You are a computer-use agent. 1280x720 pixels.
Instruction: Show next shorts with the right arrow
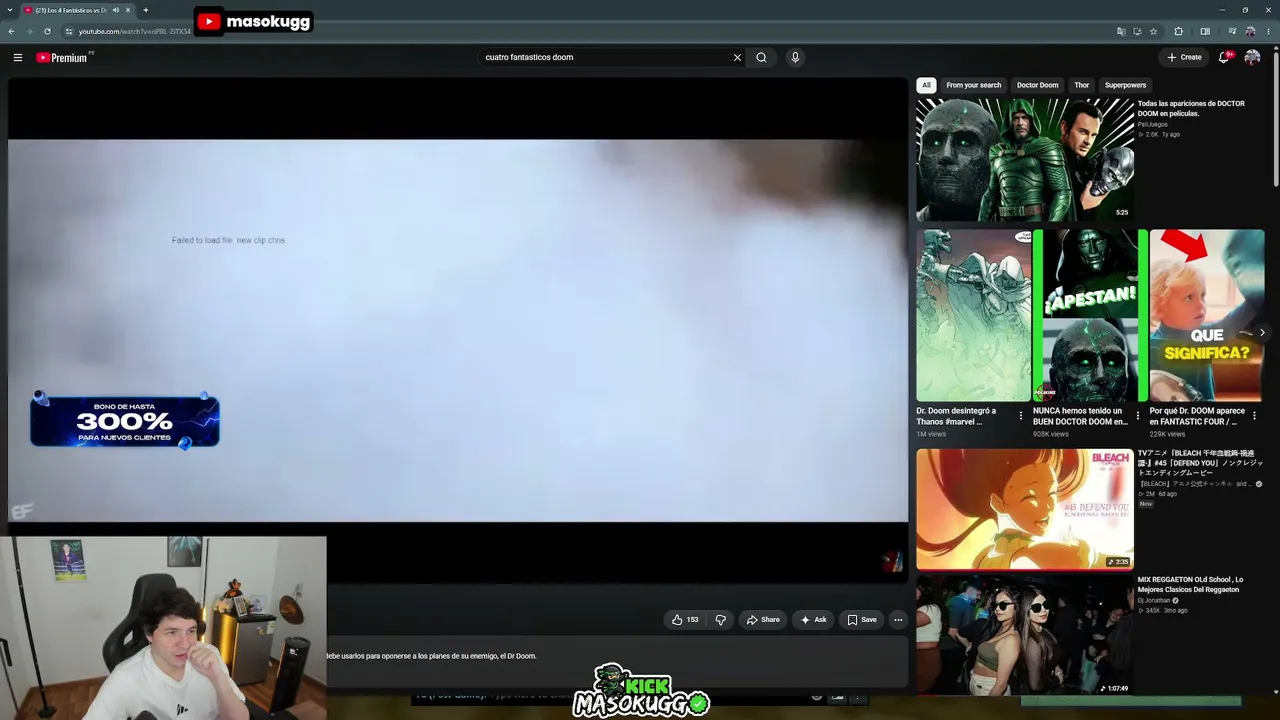click(1262, 333)
